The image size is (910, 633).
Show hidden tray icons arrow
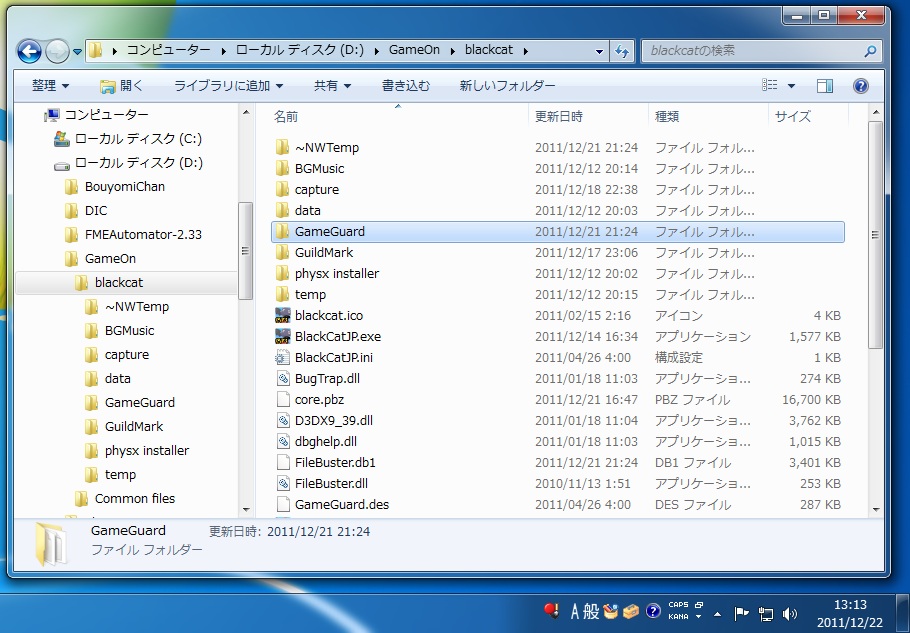tap(717, 612)
